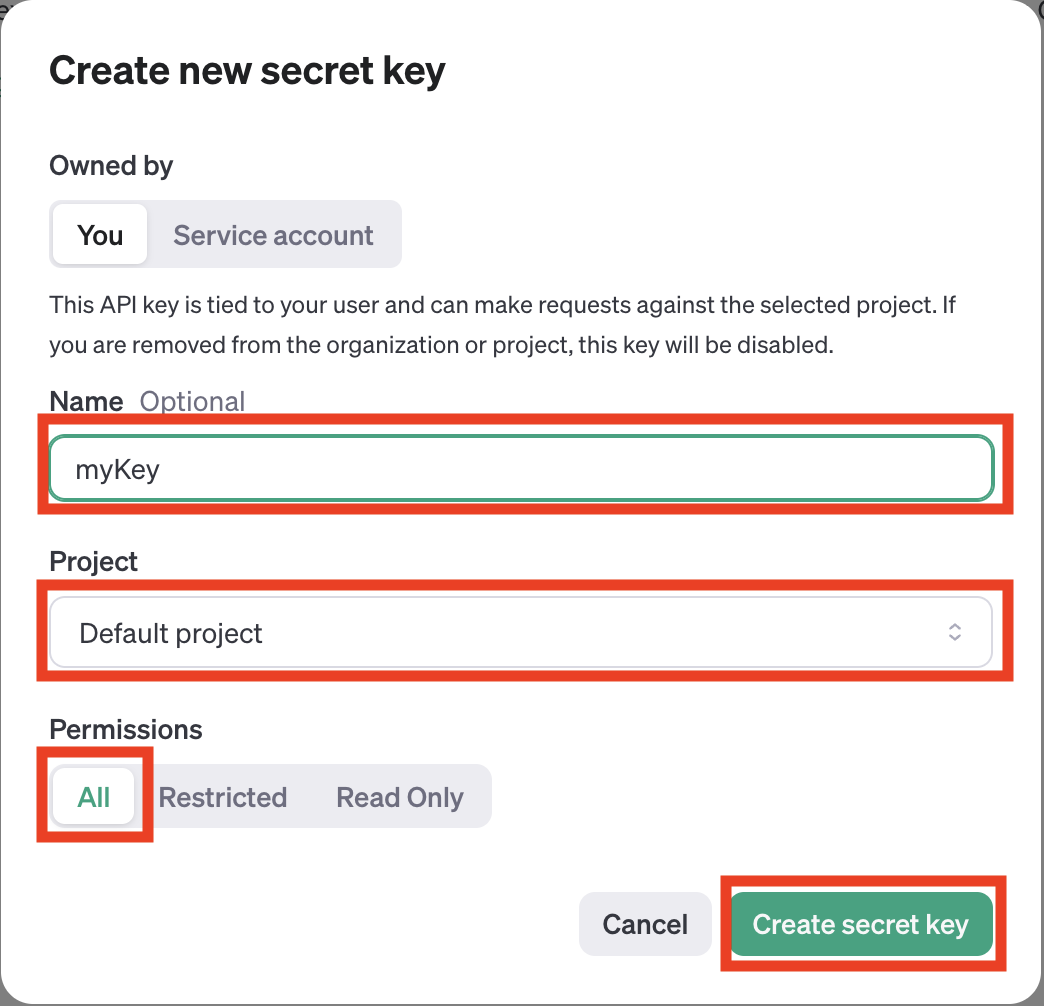Click the Optional hint beside Name
The height and width of the screenshot is (1006, 1044).
(192, 401)
